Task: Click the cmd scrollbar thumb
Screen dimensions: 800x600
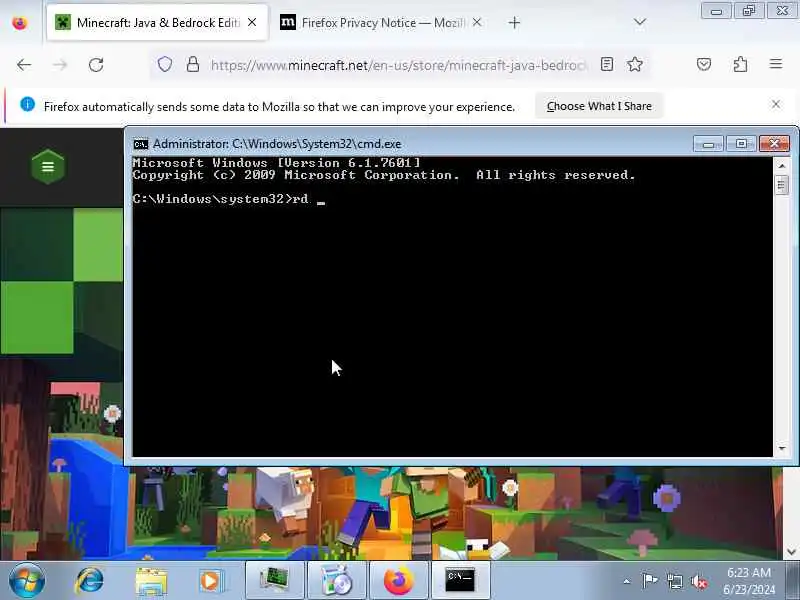Action: point(782,185)
